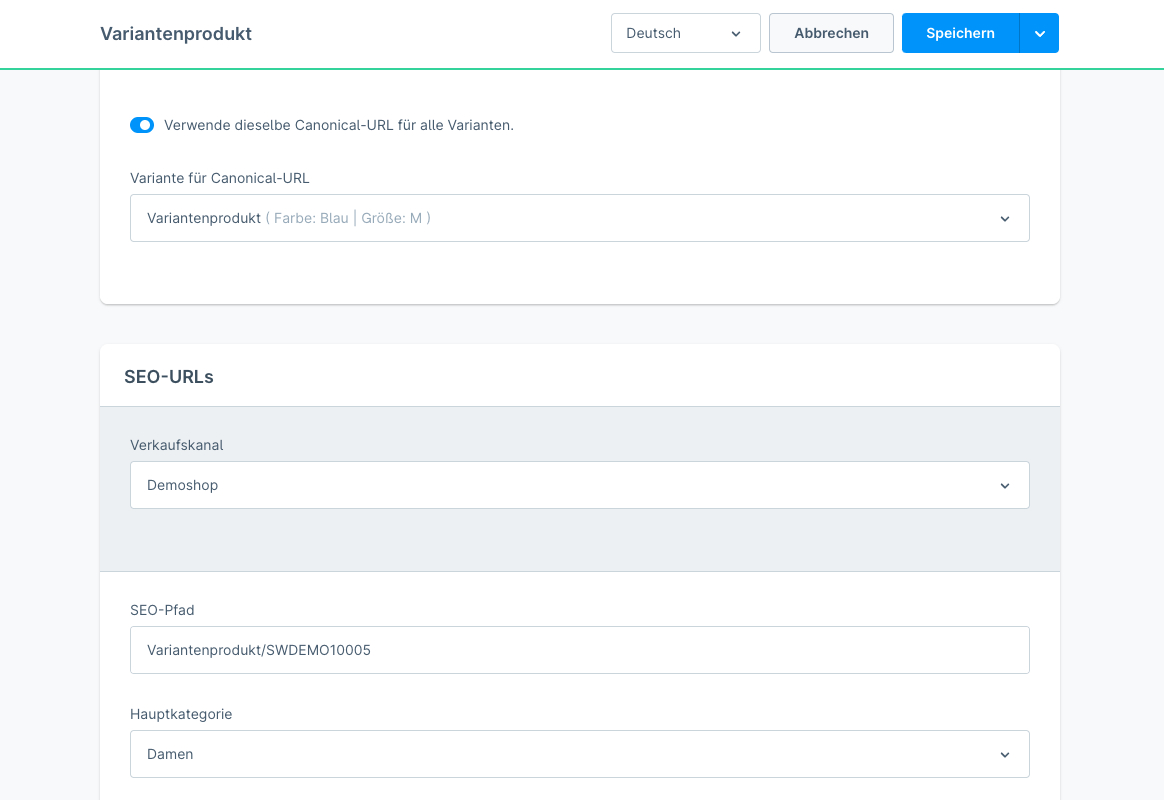The width and height of the screenshot is (1164, 800).
Task: Open the Hauptkategorie dropdown showing Damen
Action: coord(560,754)
